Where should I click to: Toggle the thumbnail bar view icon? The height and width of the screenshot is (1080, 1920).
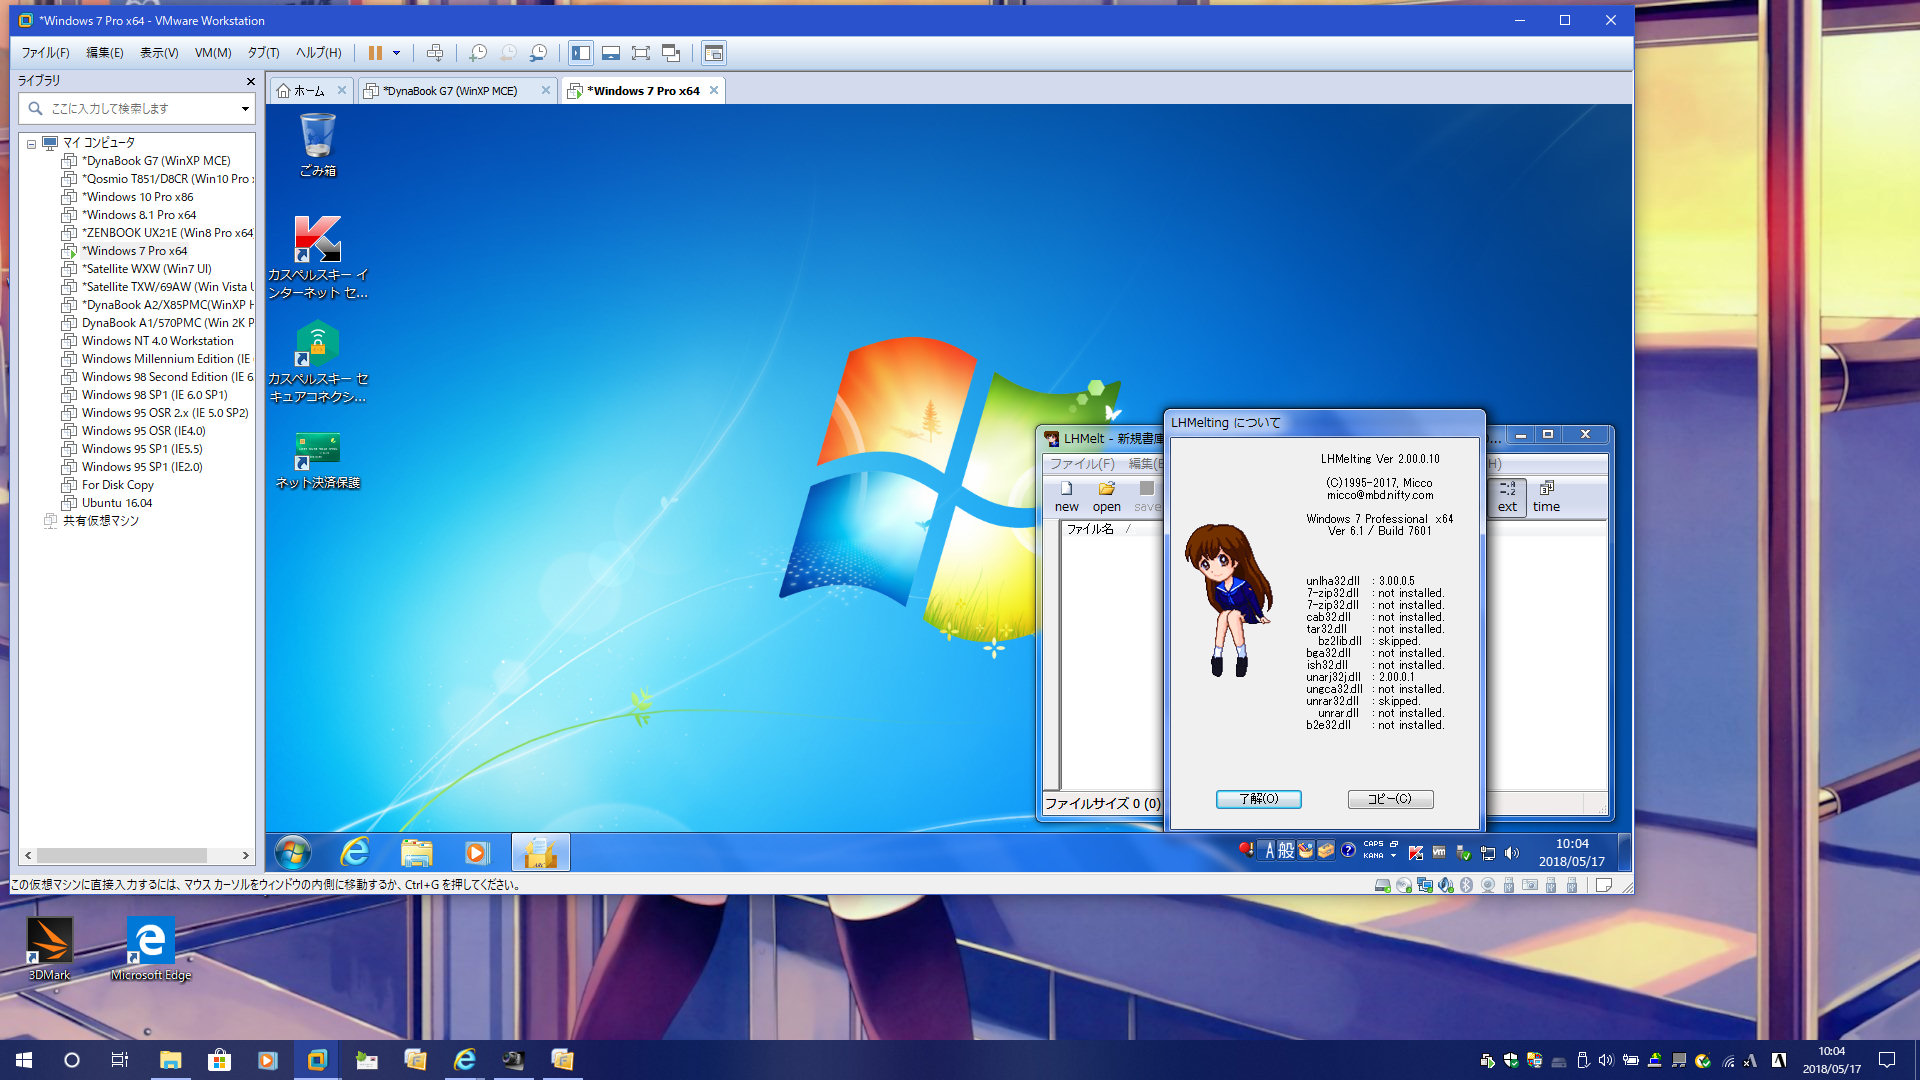click(x=611, y=53)
